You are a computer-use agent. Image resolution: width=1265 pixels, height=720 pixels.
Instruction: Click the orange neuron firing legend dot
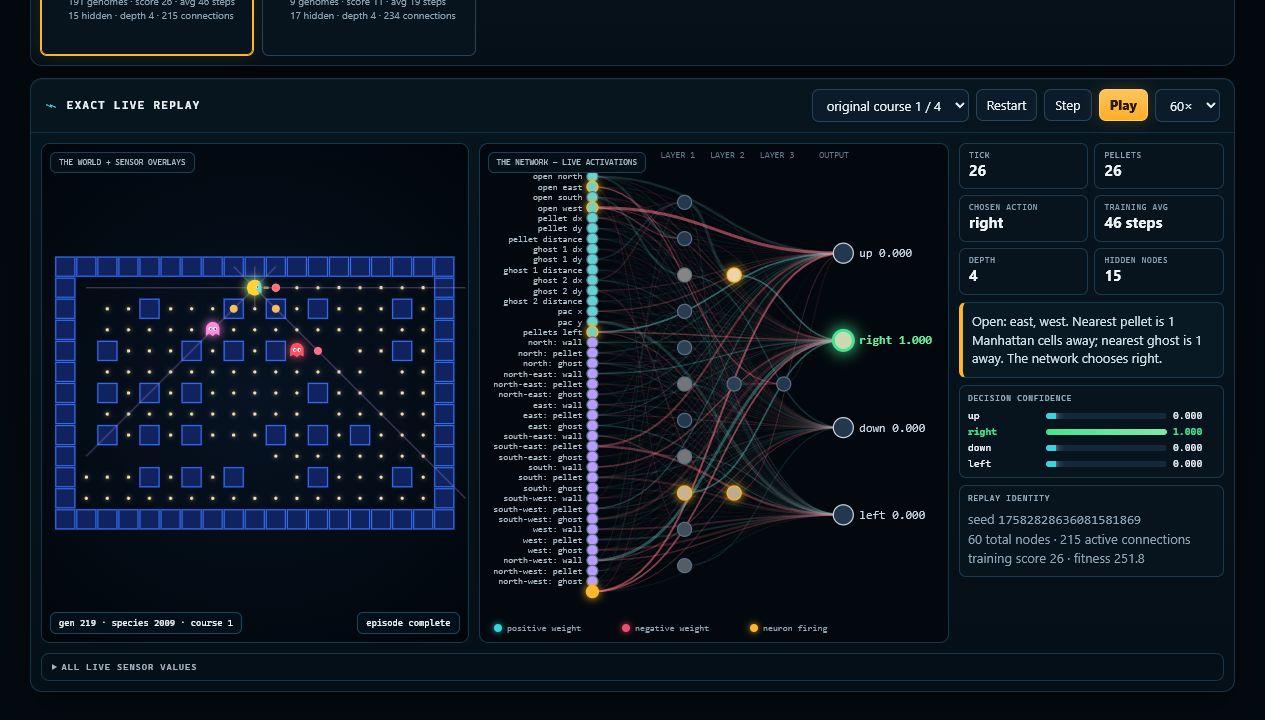[754, 628]
